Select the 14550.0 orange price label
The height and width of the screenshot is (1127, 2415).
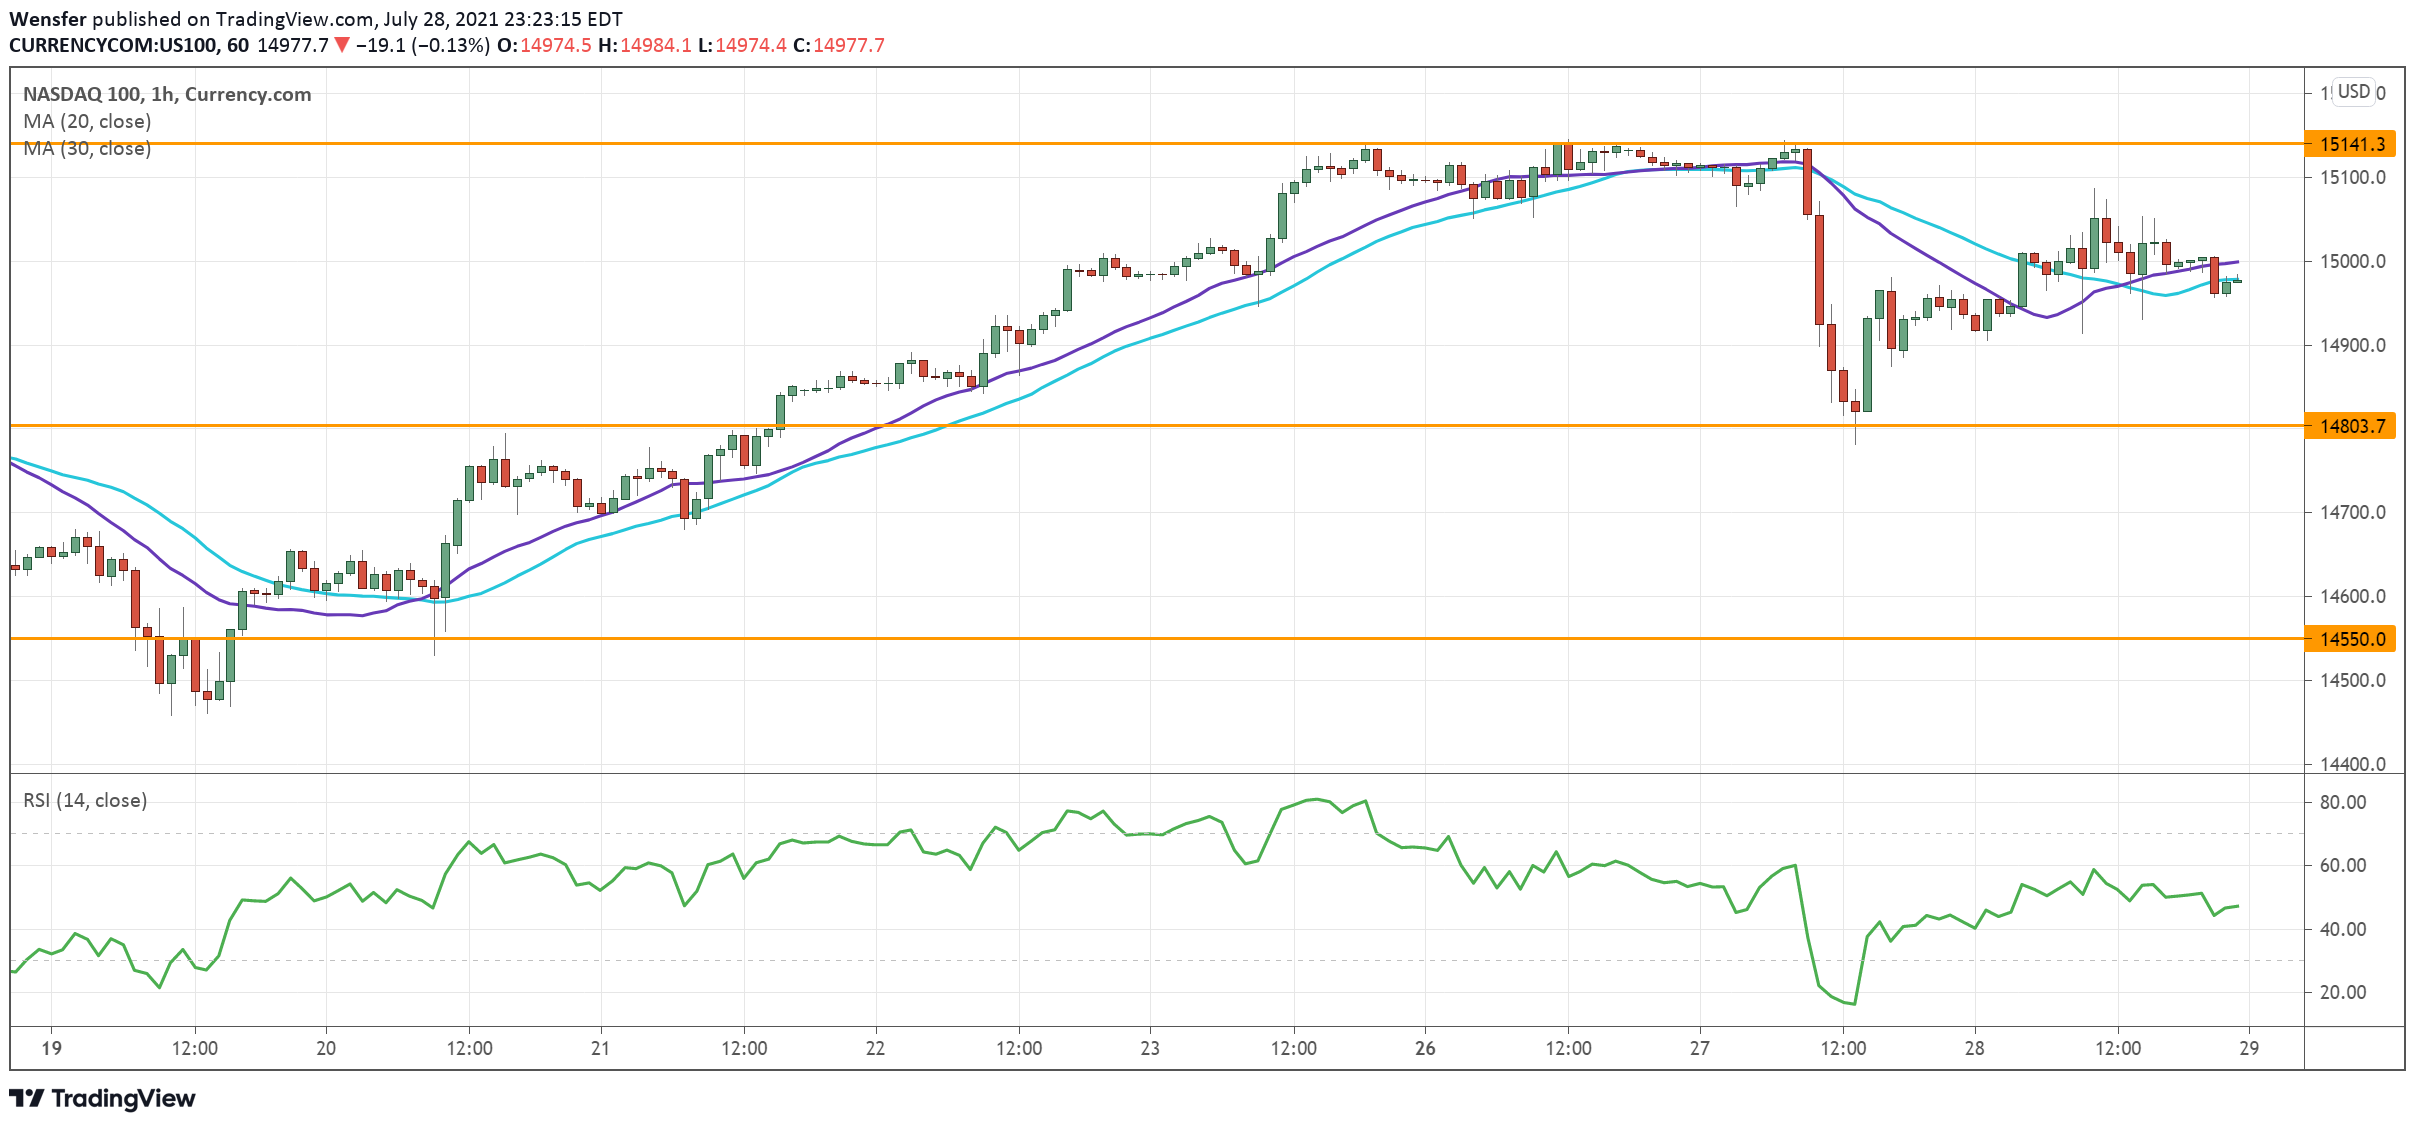[2351, 639]
